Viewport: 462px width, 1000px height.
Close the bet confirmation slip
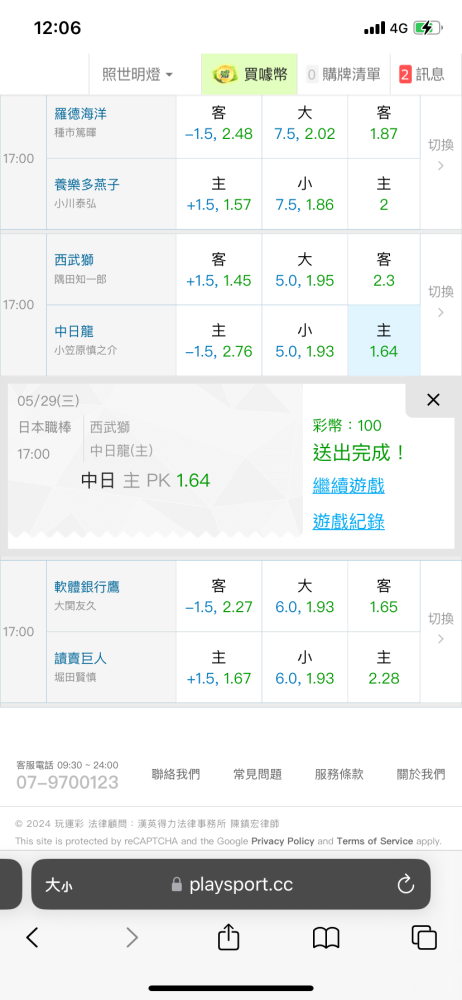(433, 400)
